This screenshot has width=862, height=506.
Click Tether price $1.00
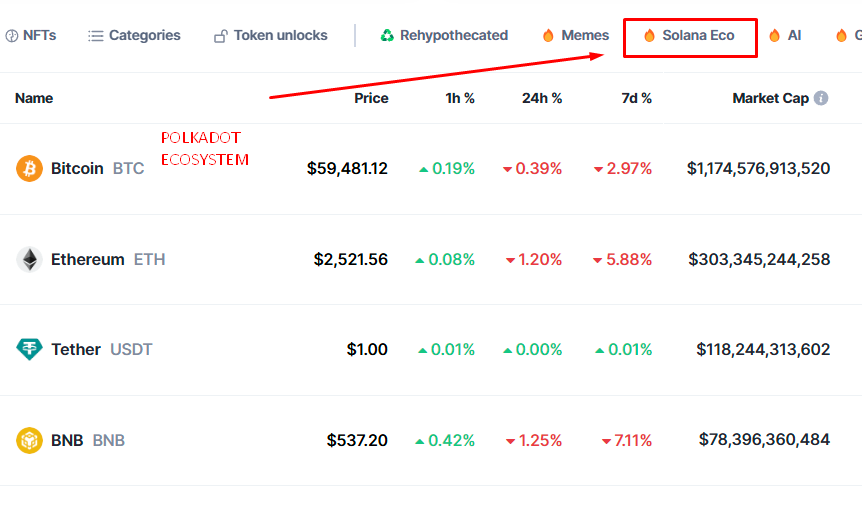367,349
